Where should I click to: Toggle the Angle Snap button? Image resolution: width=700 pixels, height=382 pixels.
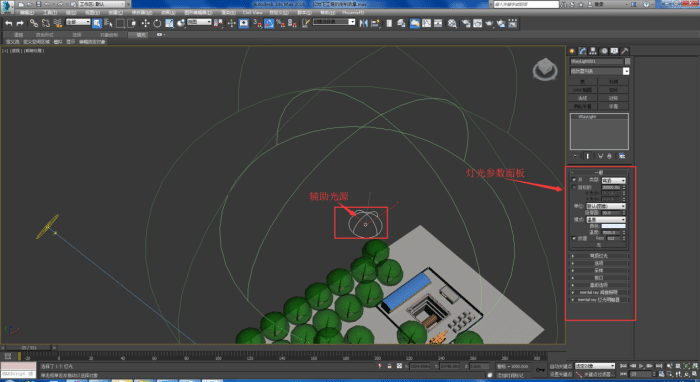tap(269, 23)
